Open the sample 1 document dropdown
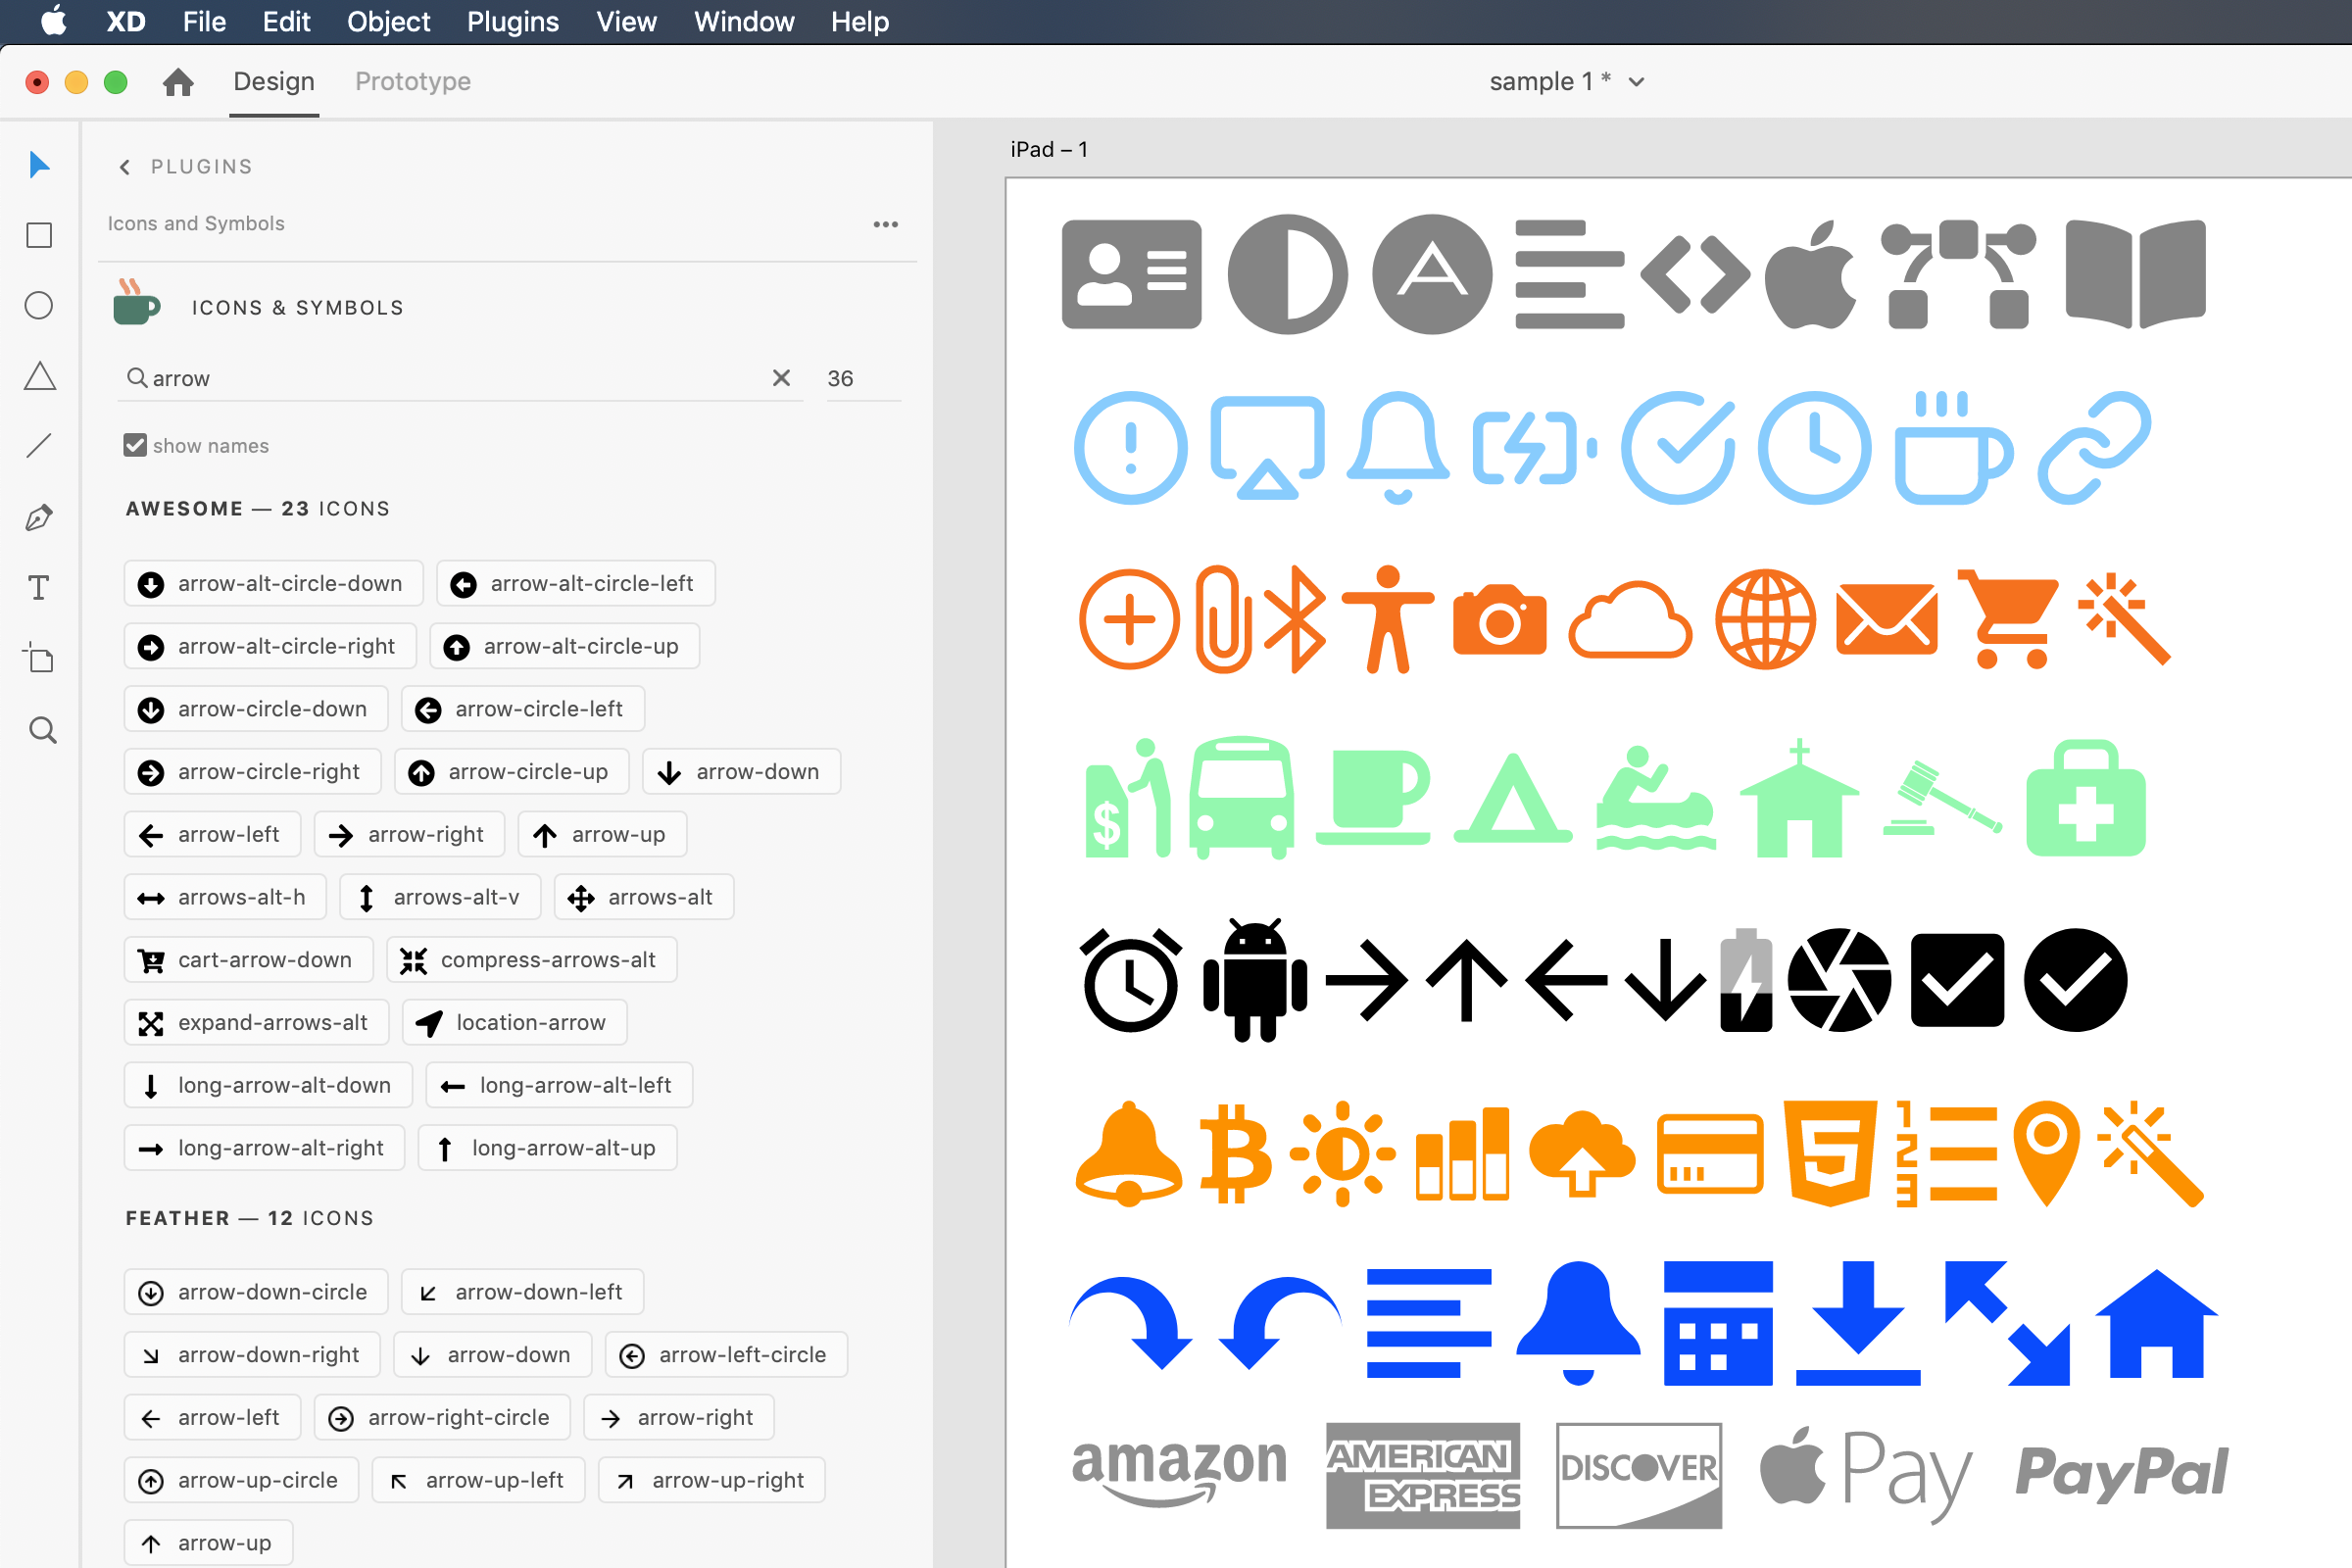This screenshot has width=2352, height=1568. pos(1636,82)
